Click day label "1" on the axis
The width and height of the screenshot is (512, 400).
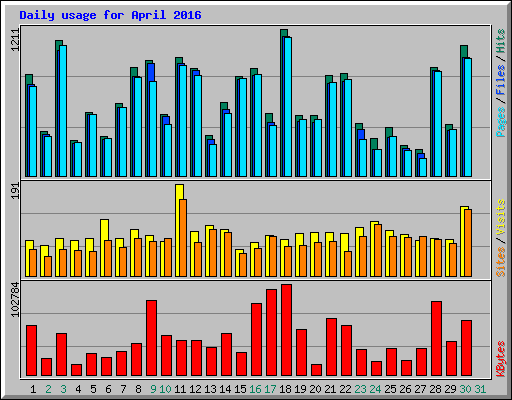[33, 389]
